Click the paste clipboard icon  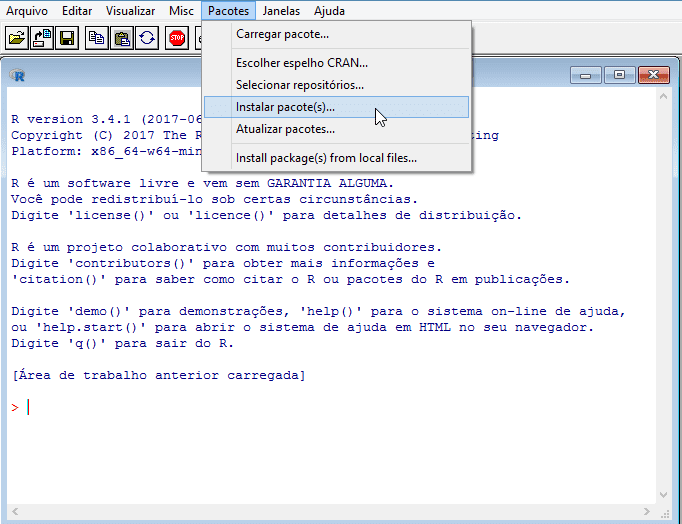click(122, 39)
